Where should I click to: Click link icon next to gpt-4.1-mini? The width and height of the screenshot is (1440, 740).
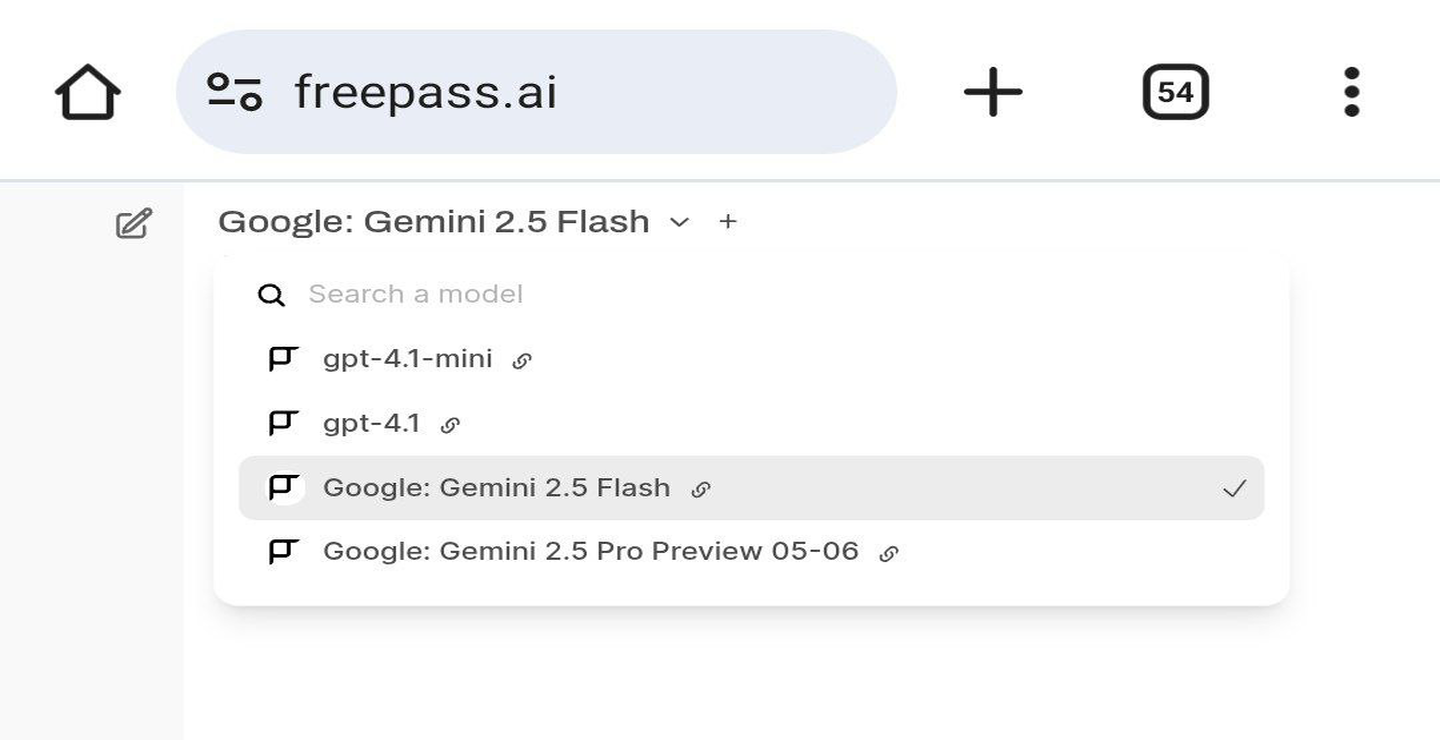pyautogui.click(x=521, y=361)
